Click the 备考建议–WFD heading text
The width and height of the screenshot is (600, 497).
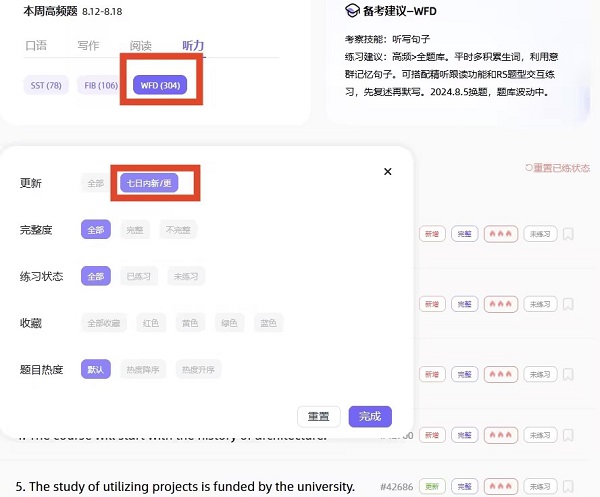pyautogui.click(x=399, y=11)
